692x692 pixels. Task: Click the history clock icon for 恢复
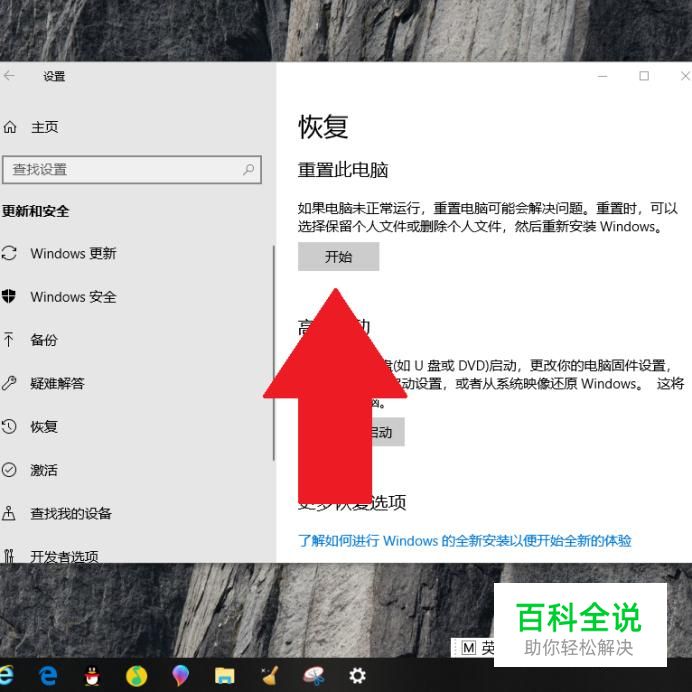click(x=9, y=426)
